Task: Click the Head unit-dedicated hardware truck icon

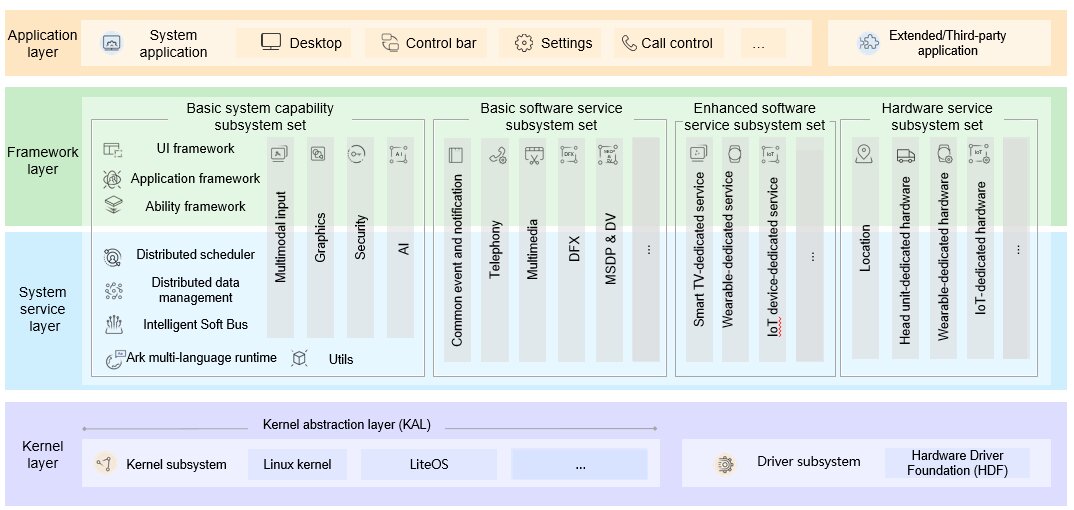Action: click(x=906, y=156)
